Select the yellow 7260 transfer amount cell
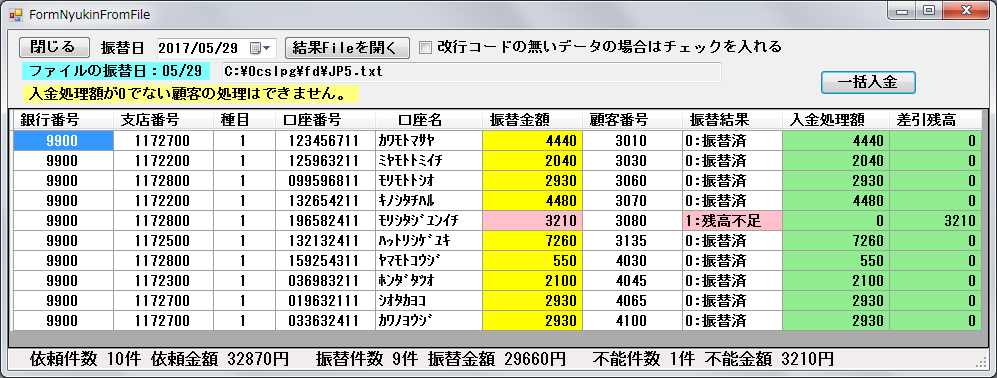This screenshot has height=378, width=997. (x=532, y=241)
